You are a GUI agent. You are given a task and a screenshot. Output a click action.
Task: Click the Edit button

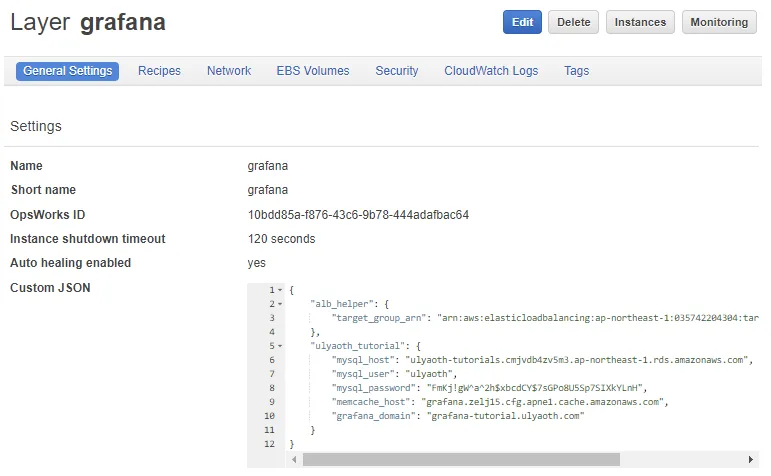522,22
